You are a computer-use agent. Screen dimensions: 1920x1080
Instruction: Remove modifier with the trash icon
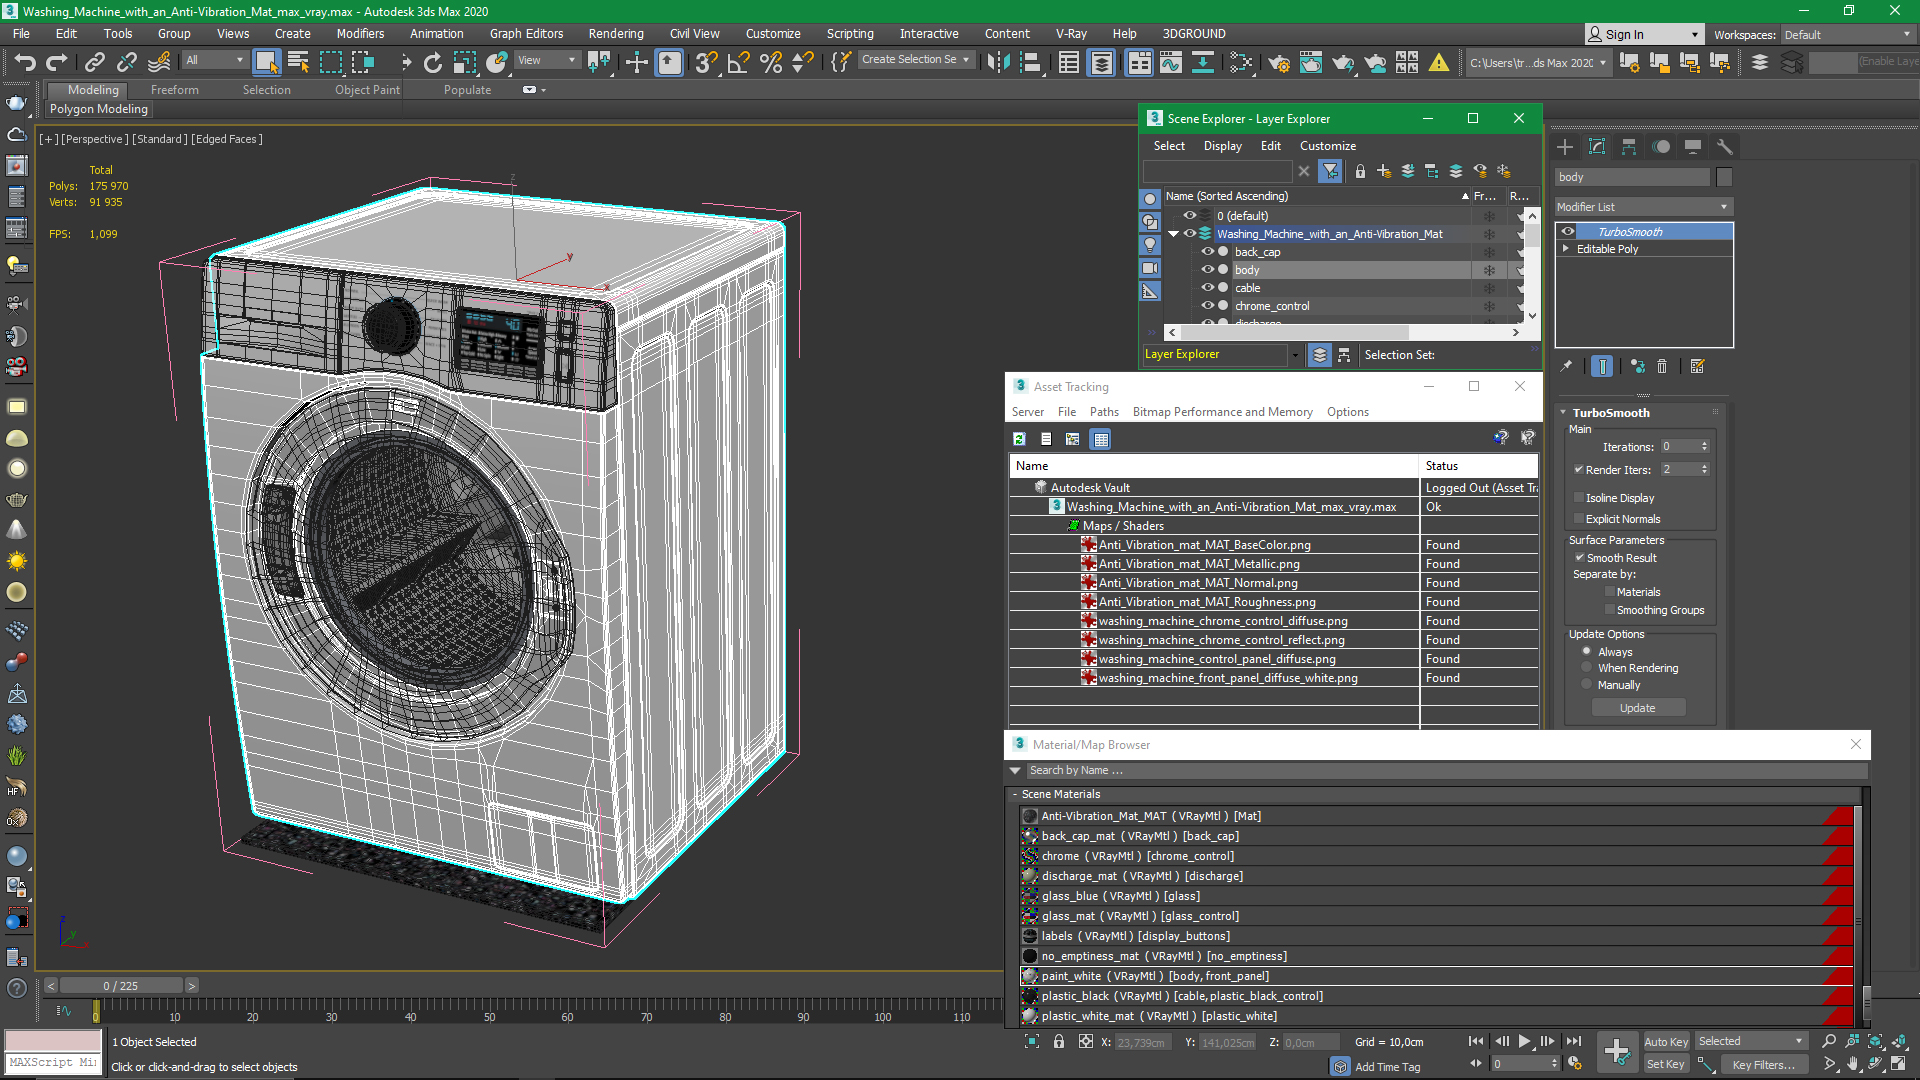pyautogui.click(x=1662, y=366)
